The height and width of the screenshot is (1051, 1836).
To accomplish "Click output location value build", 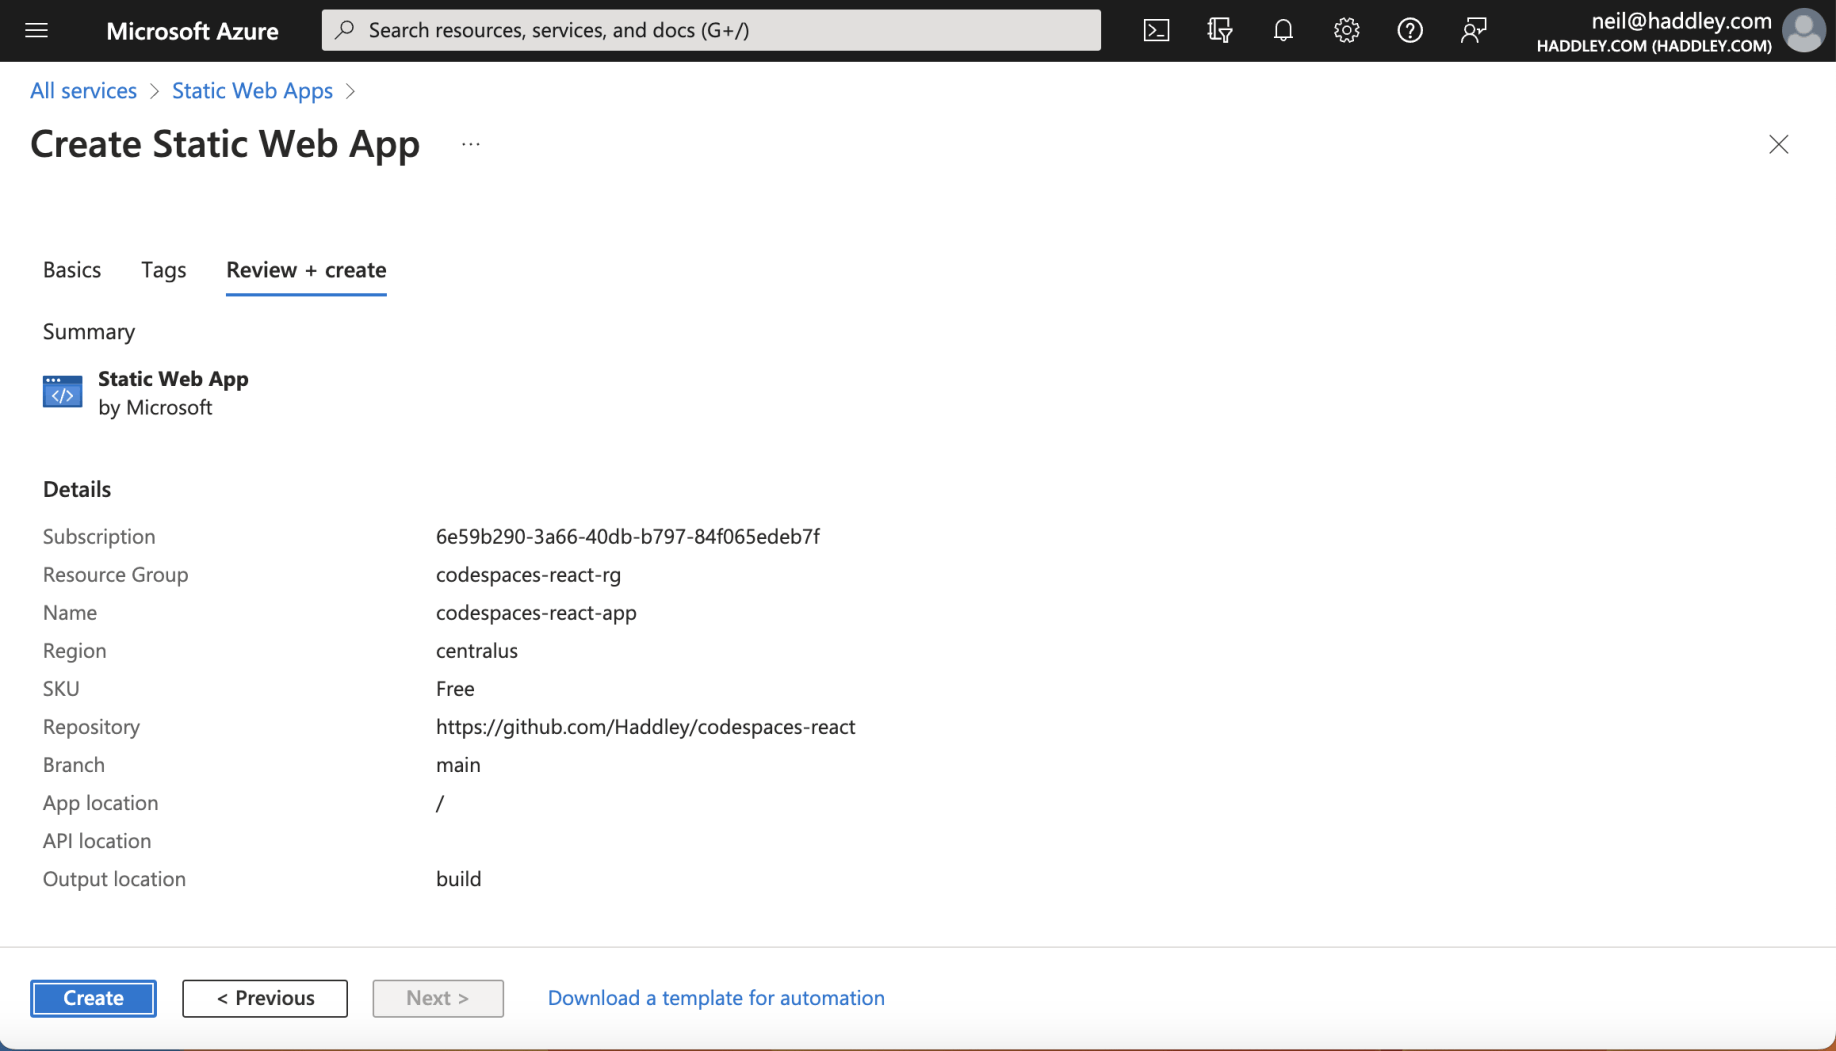I will click(458, 879).
